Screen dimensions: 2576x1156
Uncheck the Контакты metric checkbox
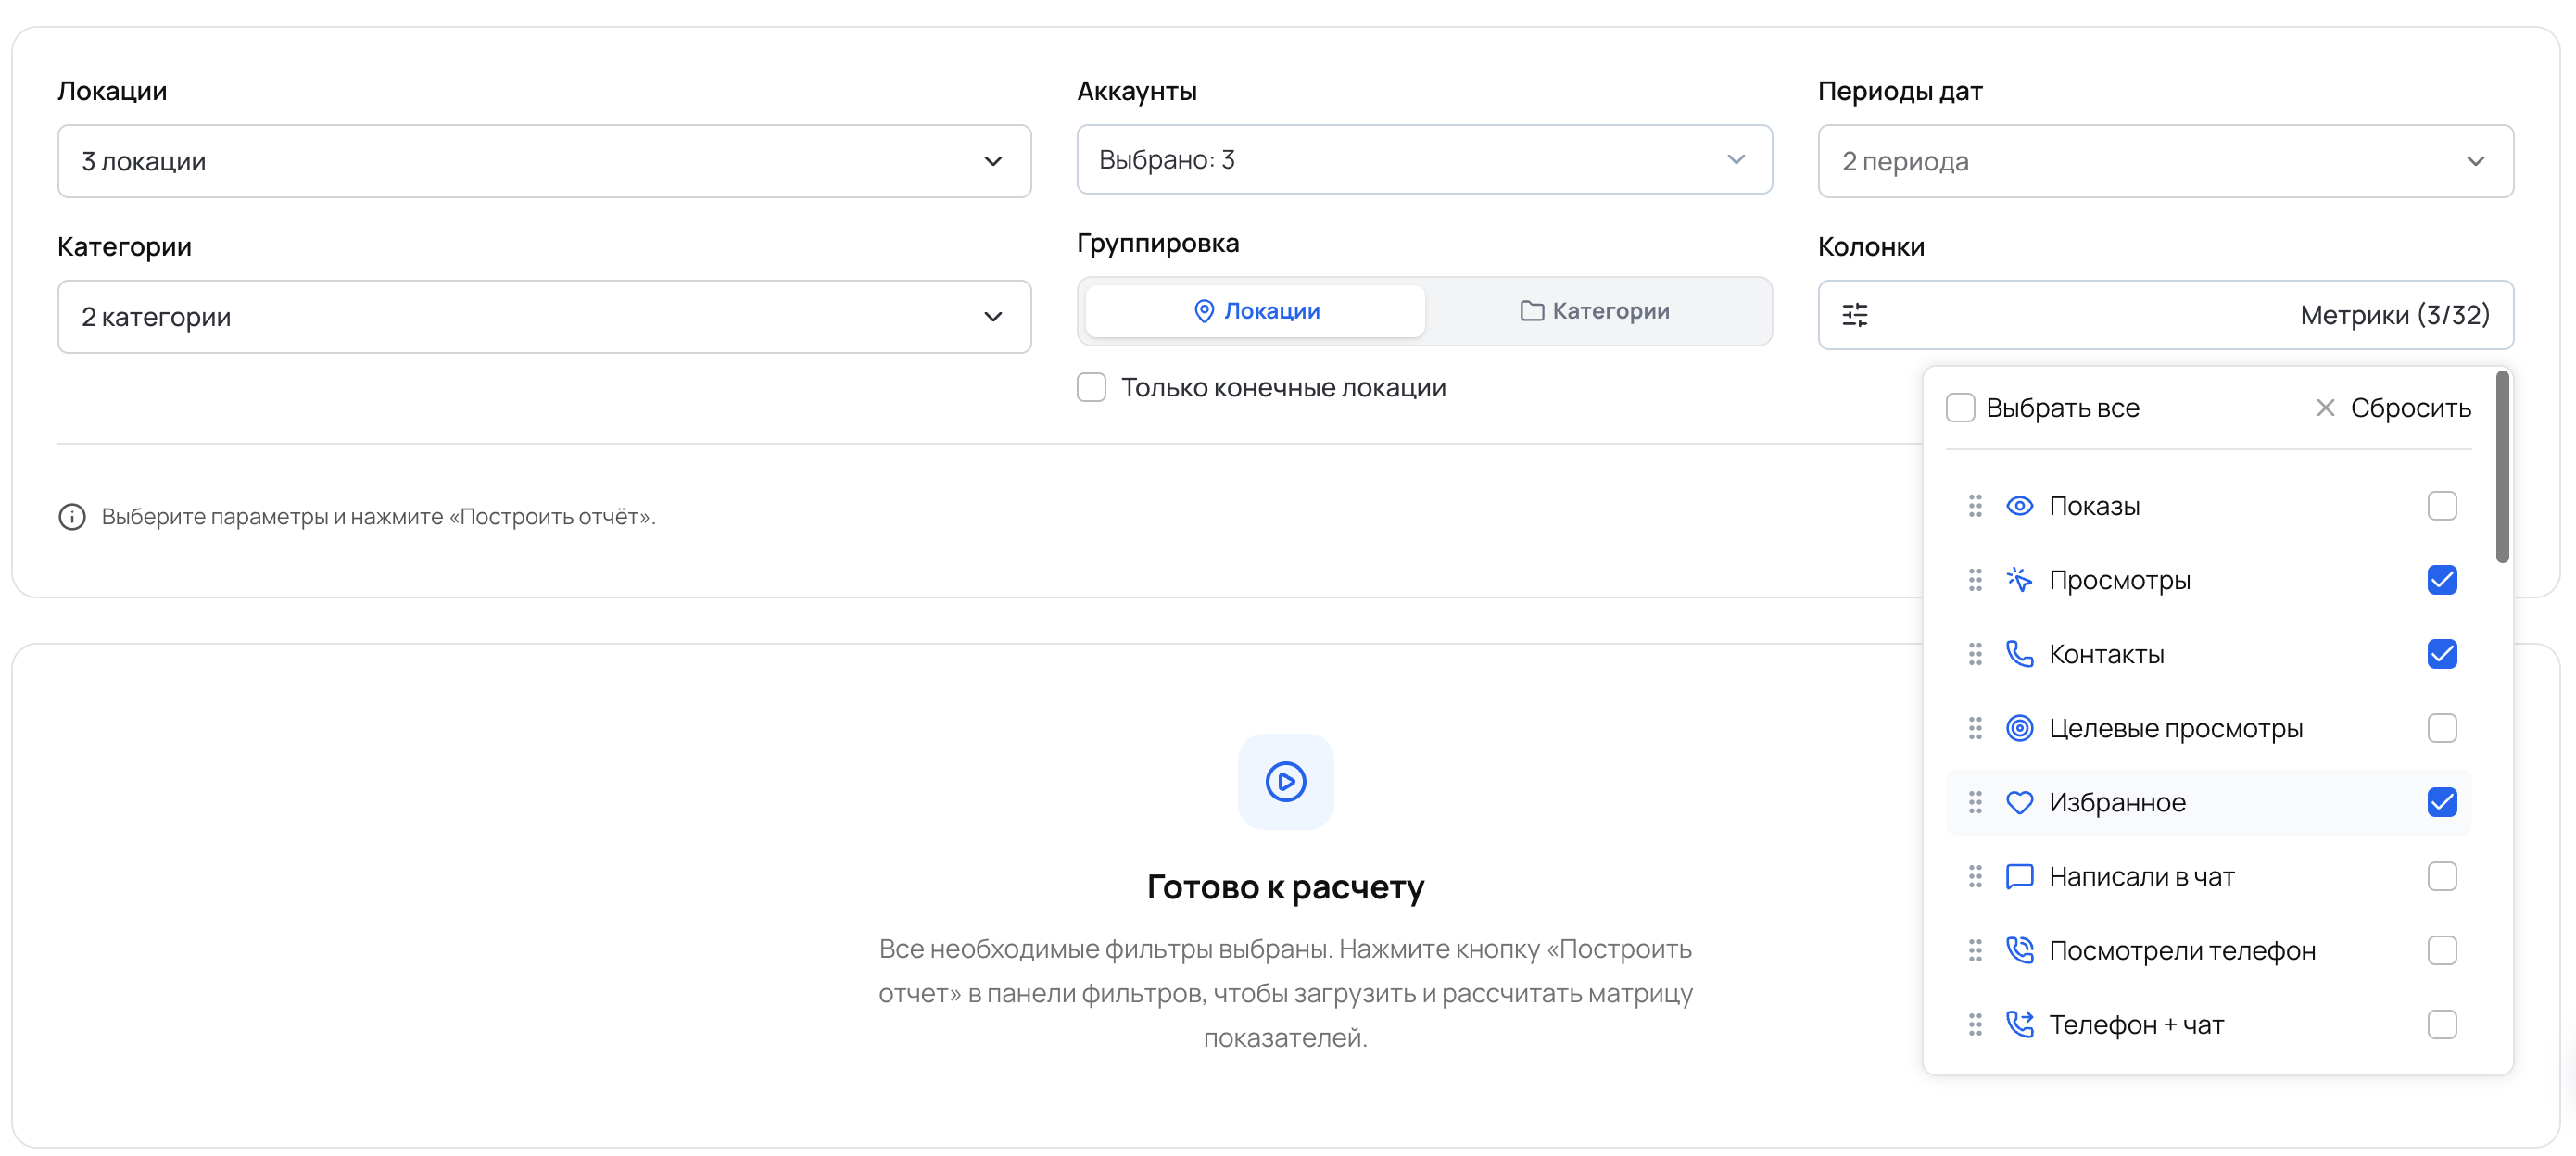click(x=2441, y=654)
